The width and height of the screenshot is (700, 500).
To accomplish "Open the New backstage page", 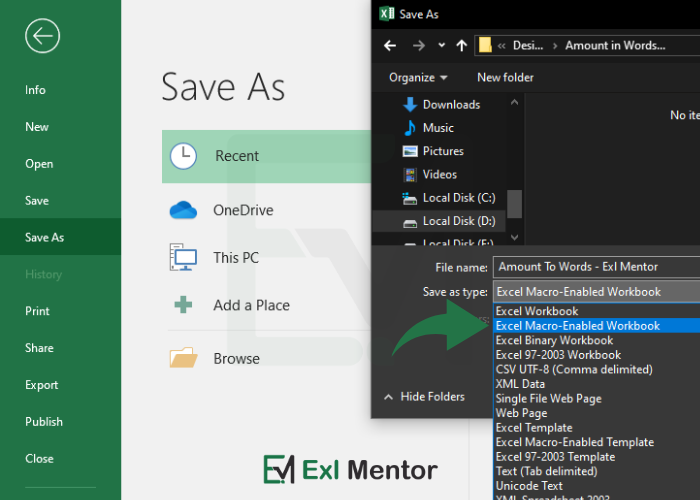I will (37, 127).
